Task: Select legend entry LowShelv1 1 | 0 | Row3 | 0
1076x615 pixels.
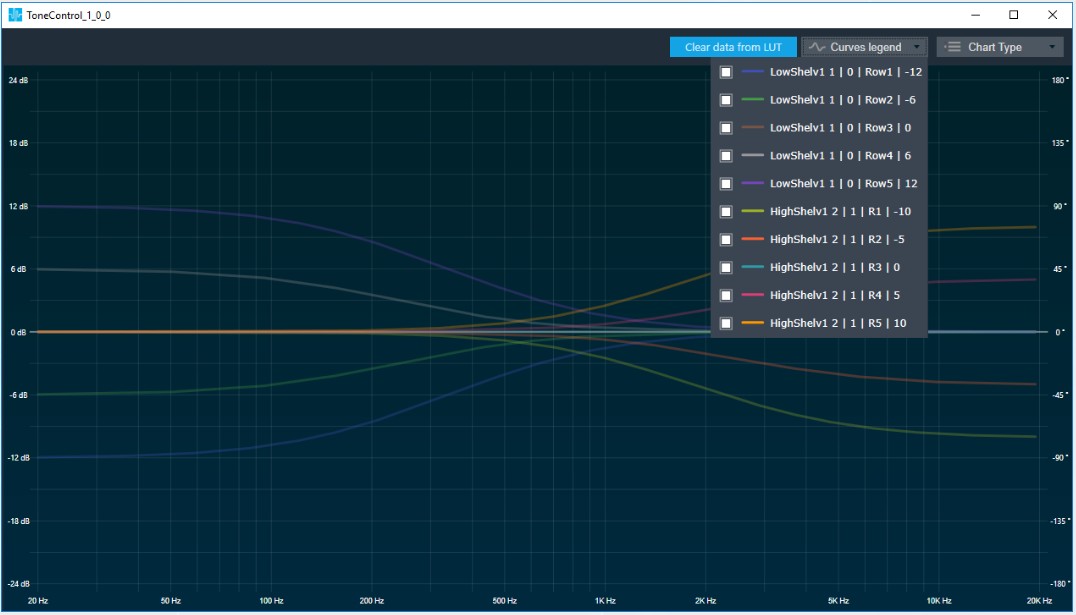Action: (x=841, y=128)
